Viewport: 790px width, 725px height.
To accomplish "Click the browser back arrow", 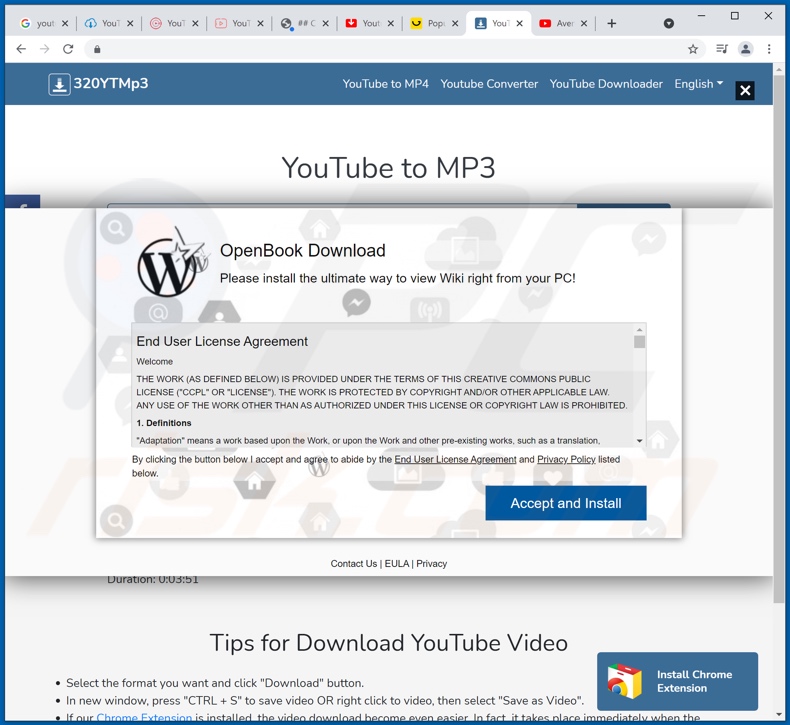I will [21, 49].
